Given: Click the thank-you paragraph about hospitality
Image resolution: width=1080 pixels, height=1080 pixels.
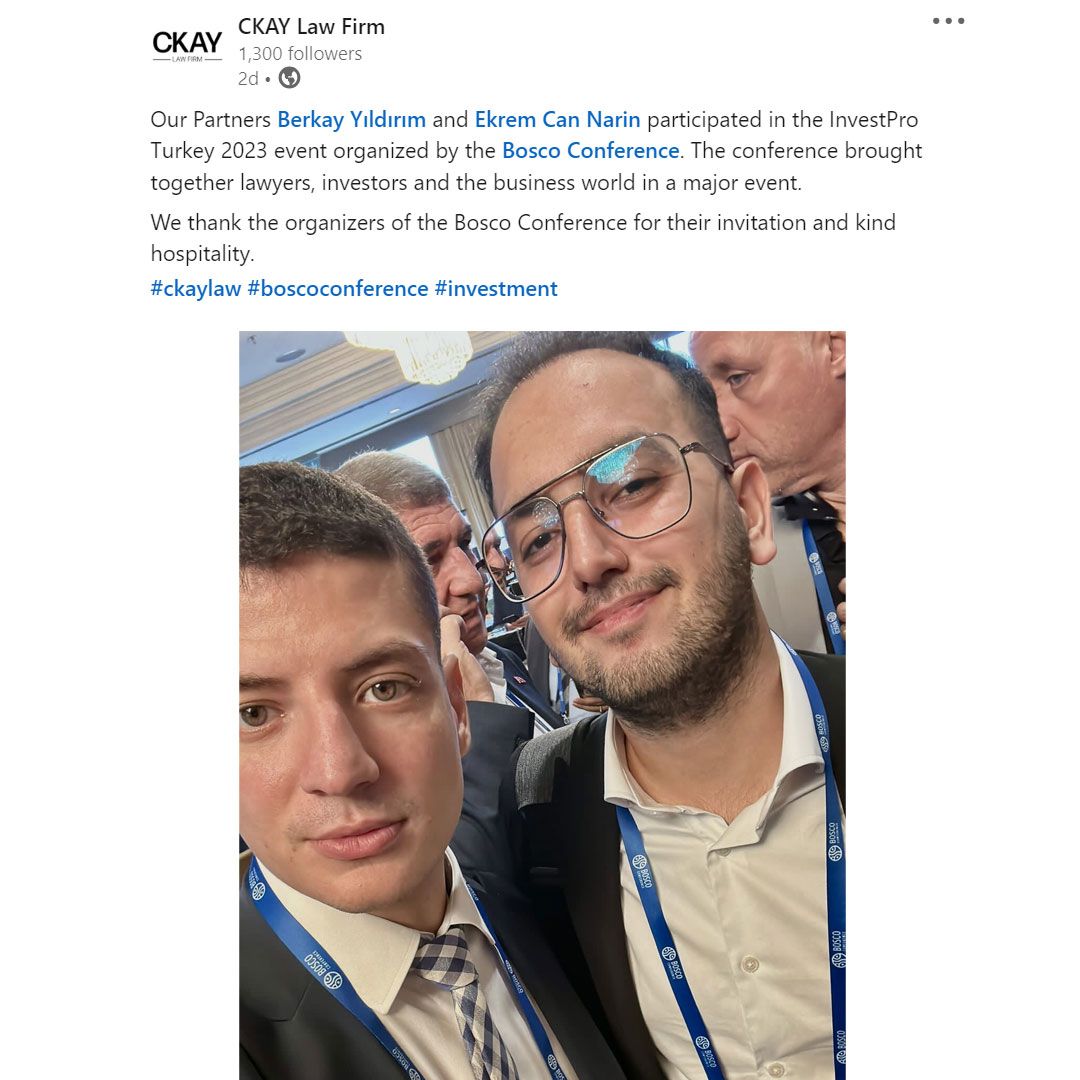Looking at the screenshot, I should point(523,238).
